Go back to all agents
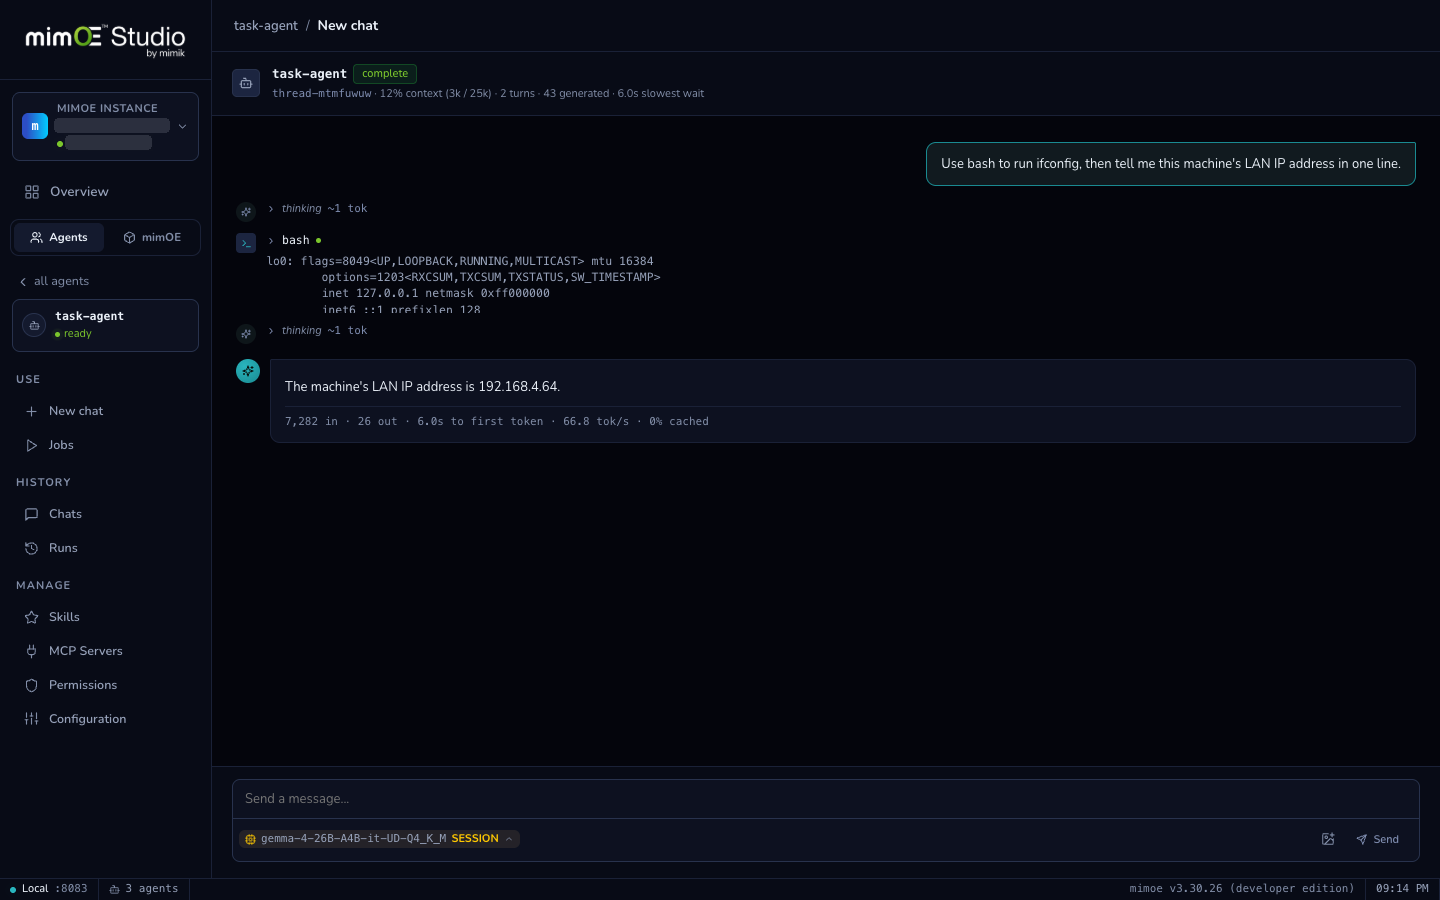The height and width of the screenshot is (900, 1440). tap(54, 281)
